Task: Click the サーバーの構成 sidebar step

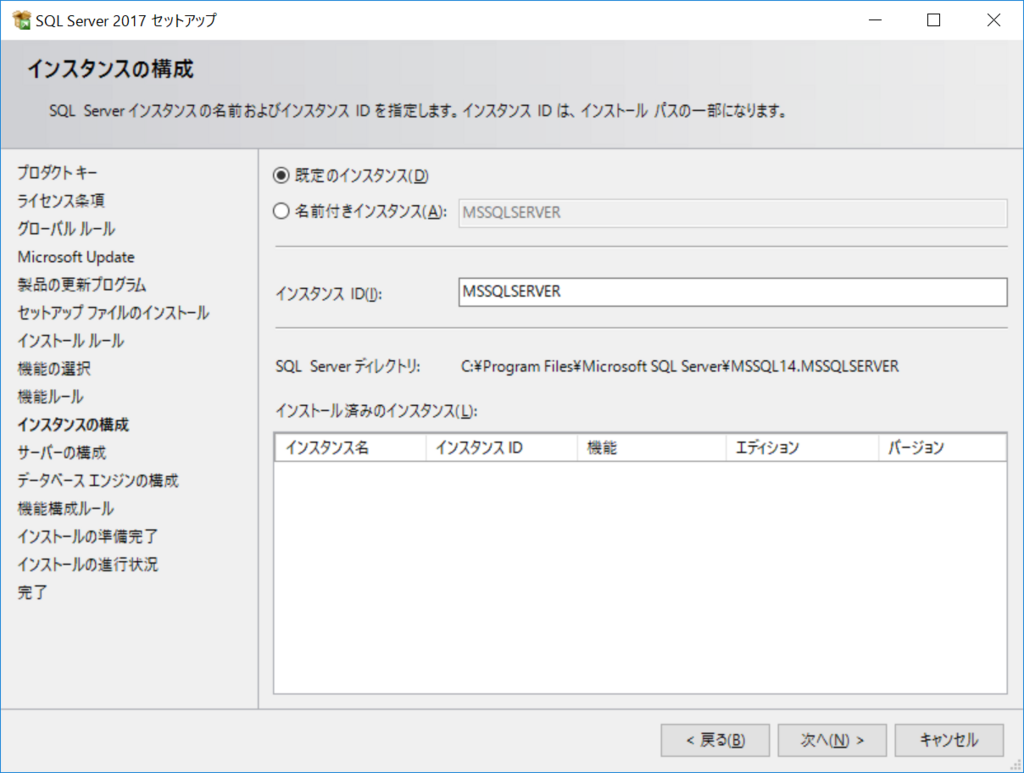Action: tap(61, 453)
